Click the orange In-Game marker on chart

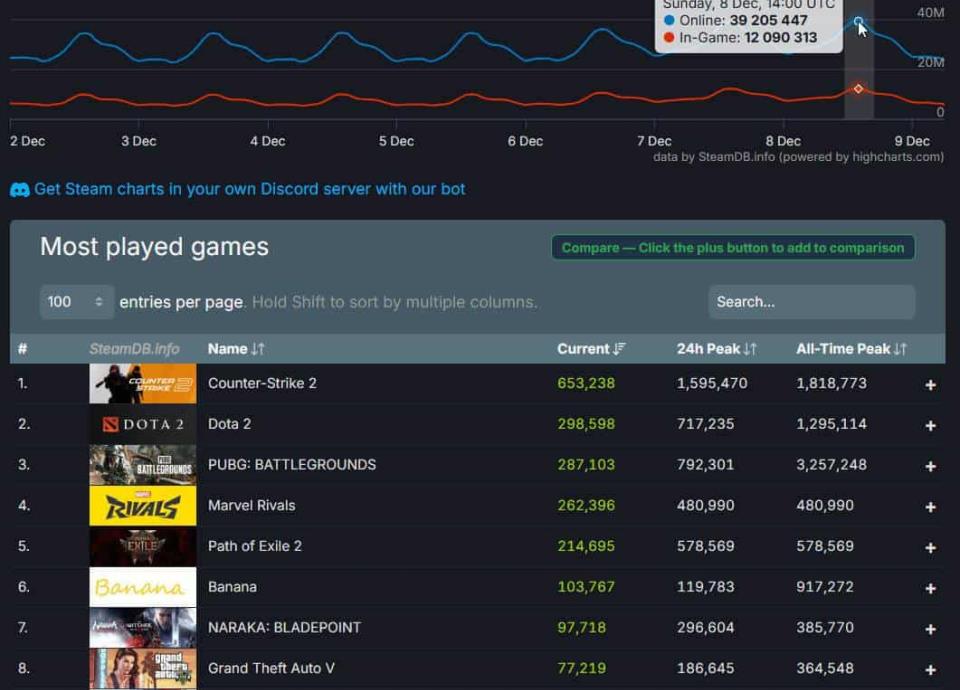[x=858, y=89]
